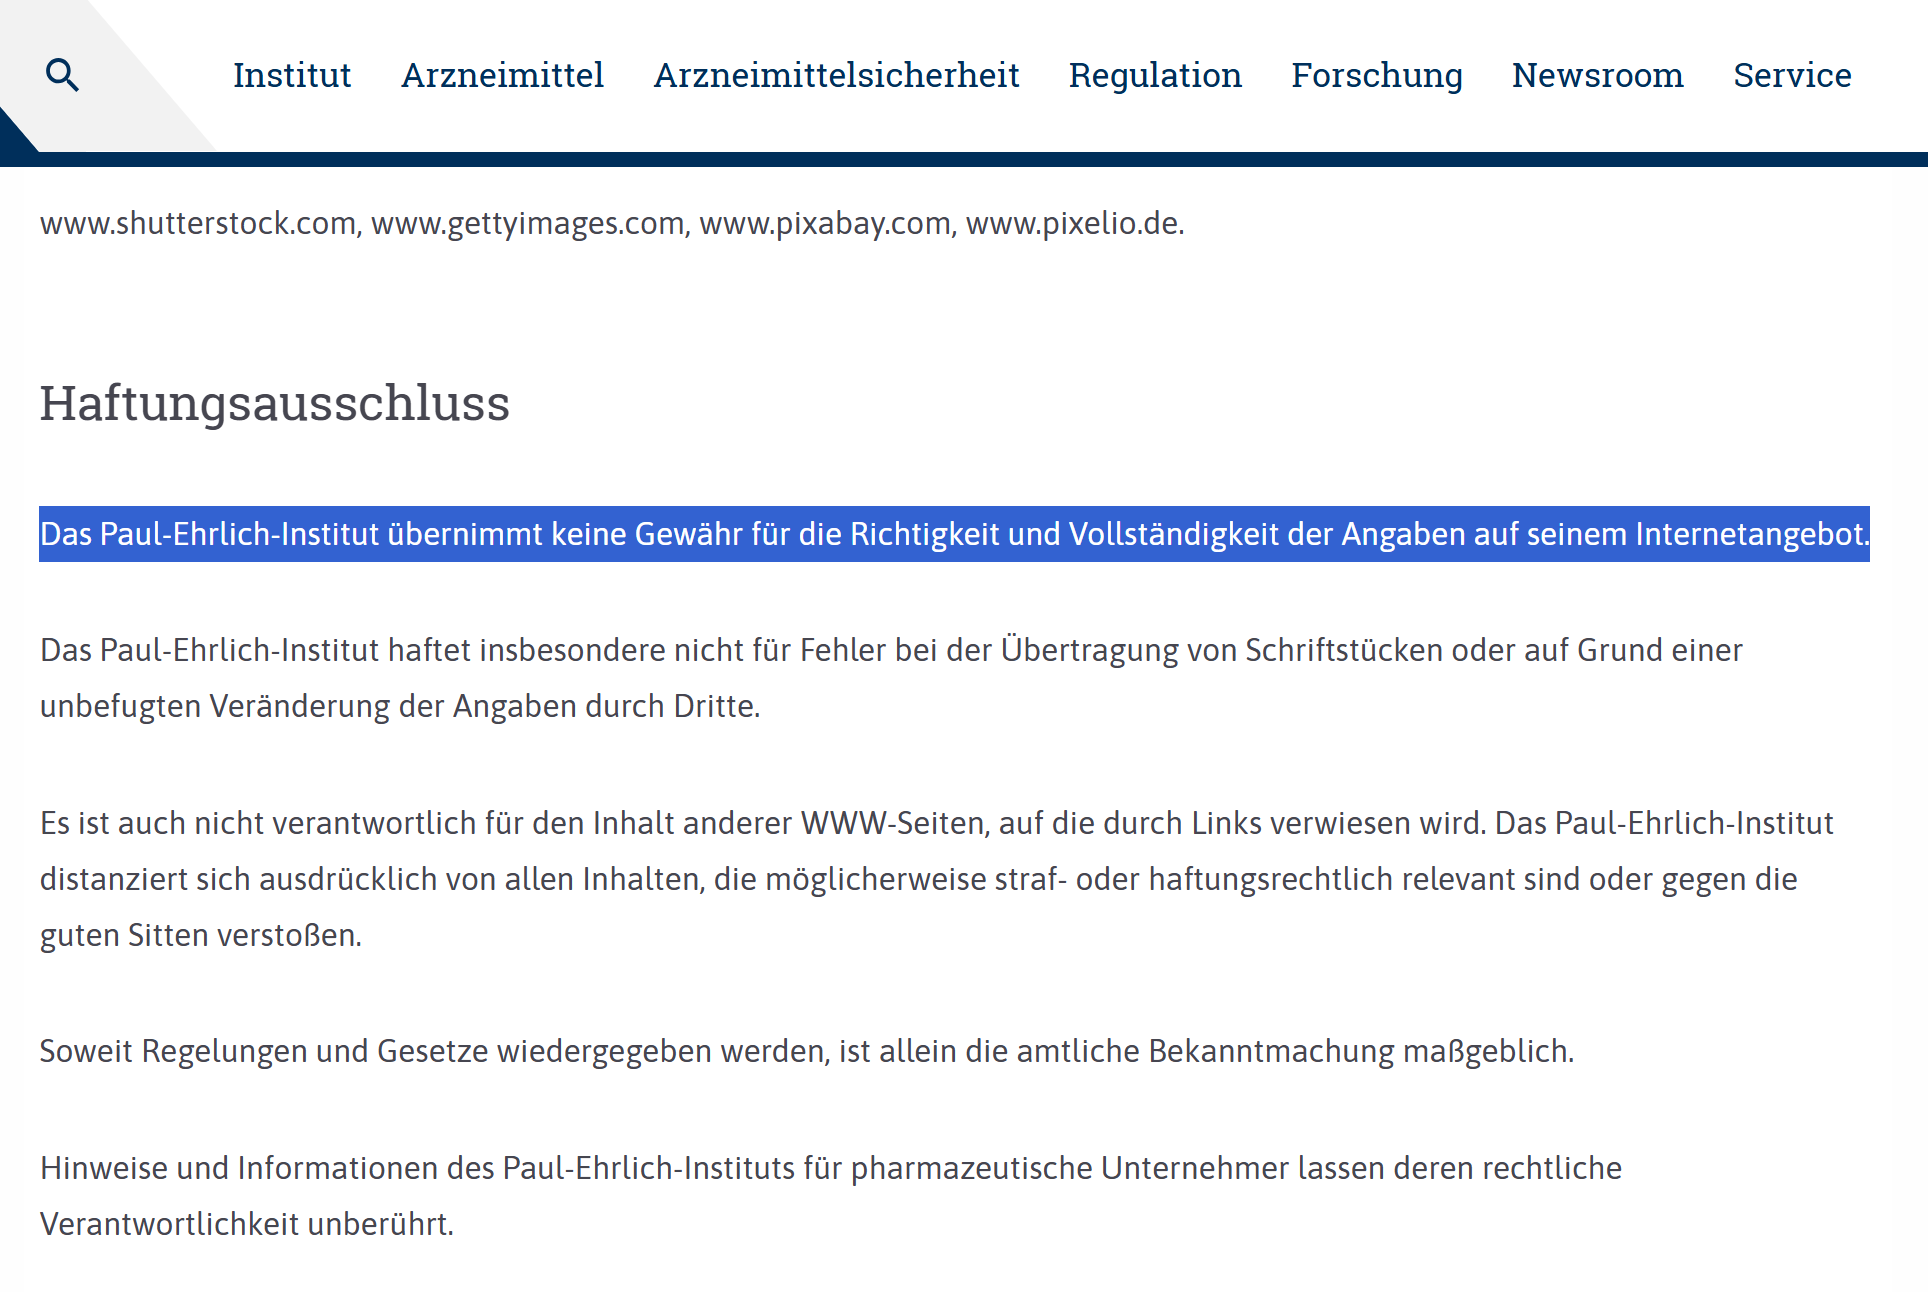Image resolution: width=1928 pixels, height=1292 pixels.
Task: Click paragraph starting 'Das Paul-Ehrlich-Institut haftet insbesondere'
Action: [x=891, y=678]
